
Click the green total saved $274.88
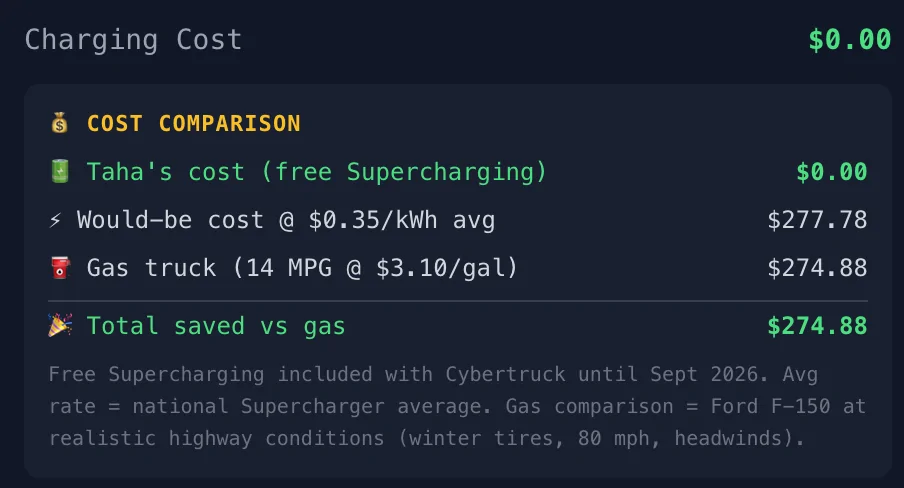(x=817, y=326)
